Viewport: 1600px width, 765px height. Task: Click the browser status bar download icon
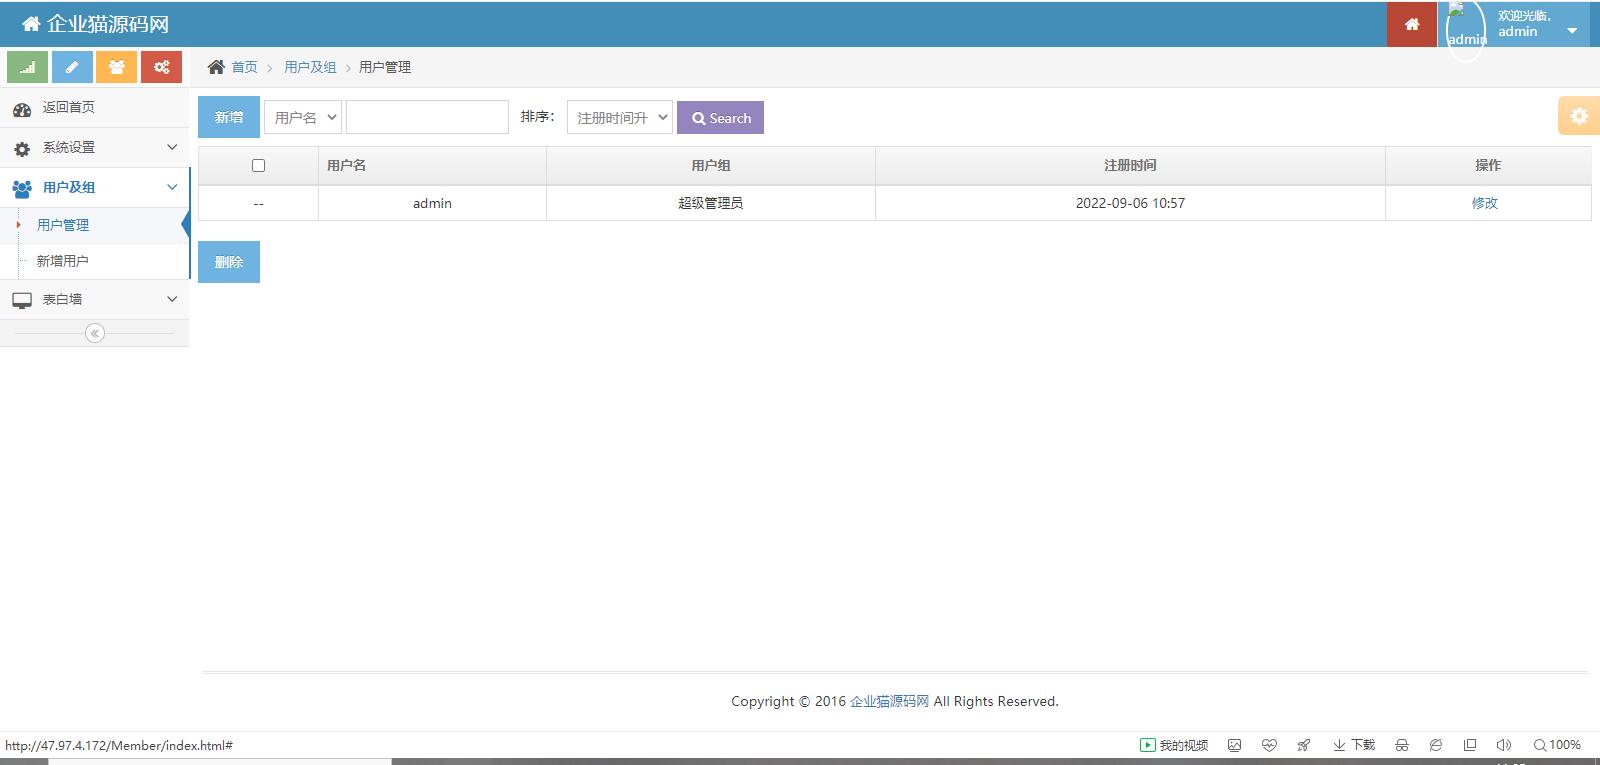coord(1354,745)
